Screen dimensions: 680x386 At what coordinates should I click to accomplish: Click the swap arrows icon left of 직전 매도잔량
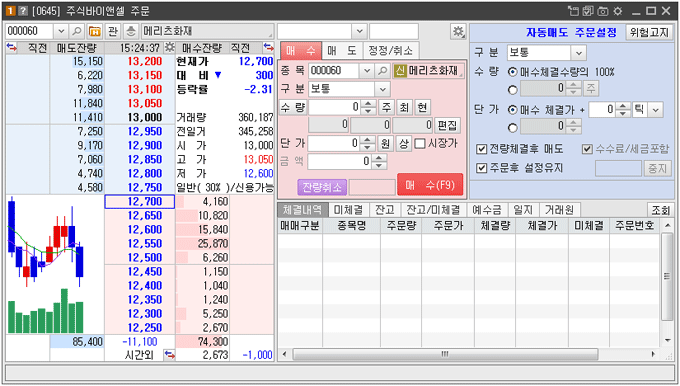click(12, 47)
